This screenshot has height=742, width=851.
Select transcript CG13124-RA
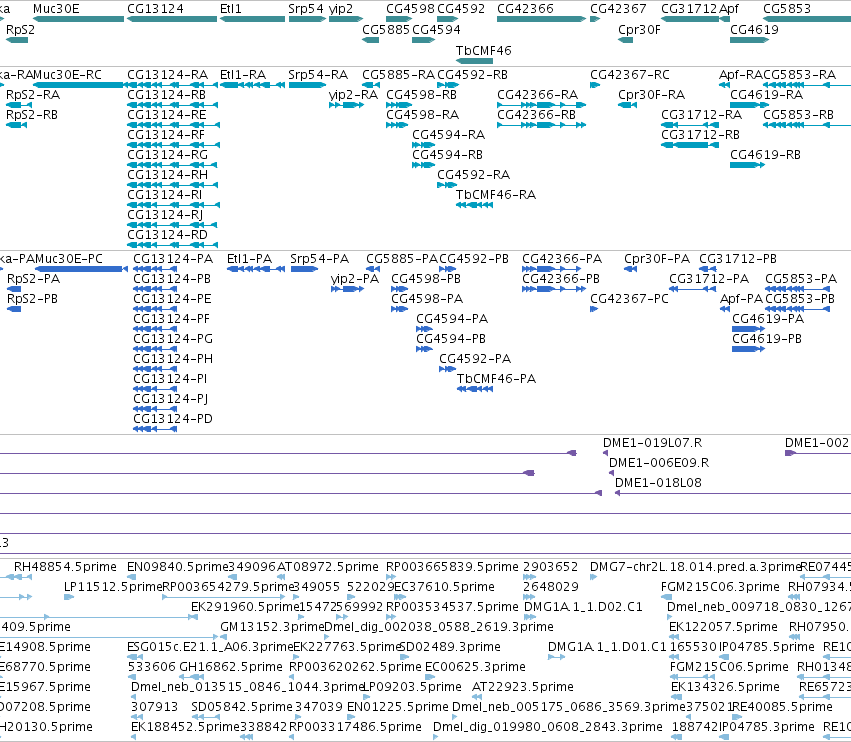click(167, 74)
